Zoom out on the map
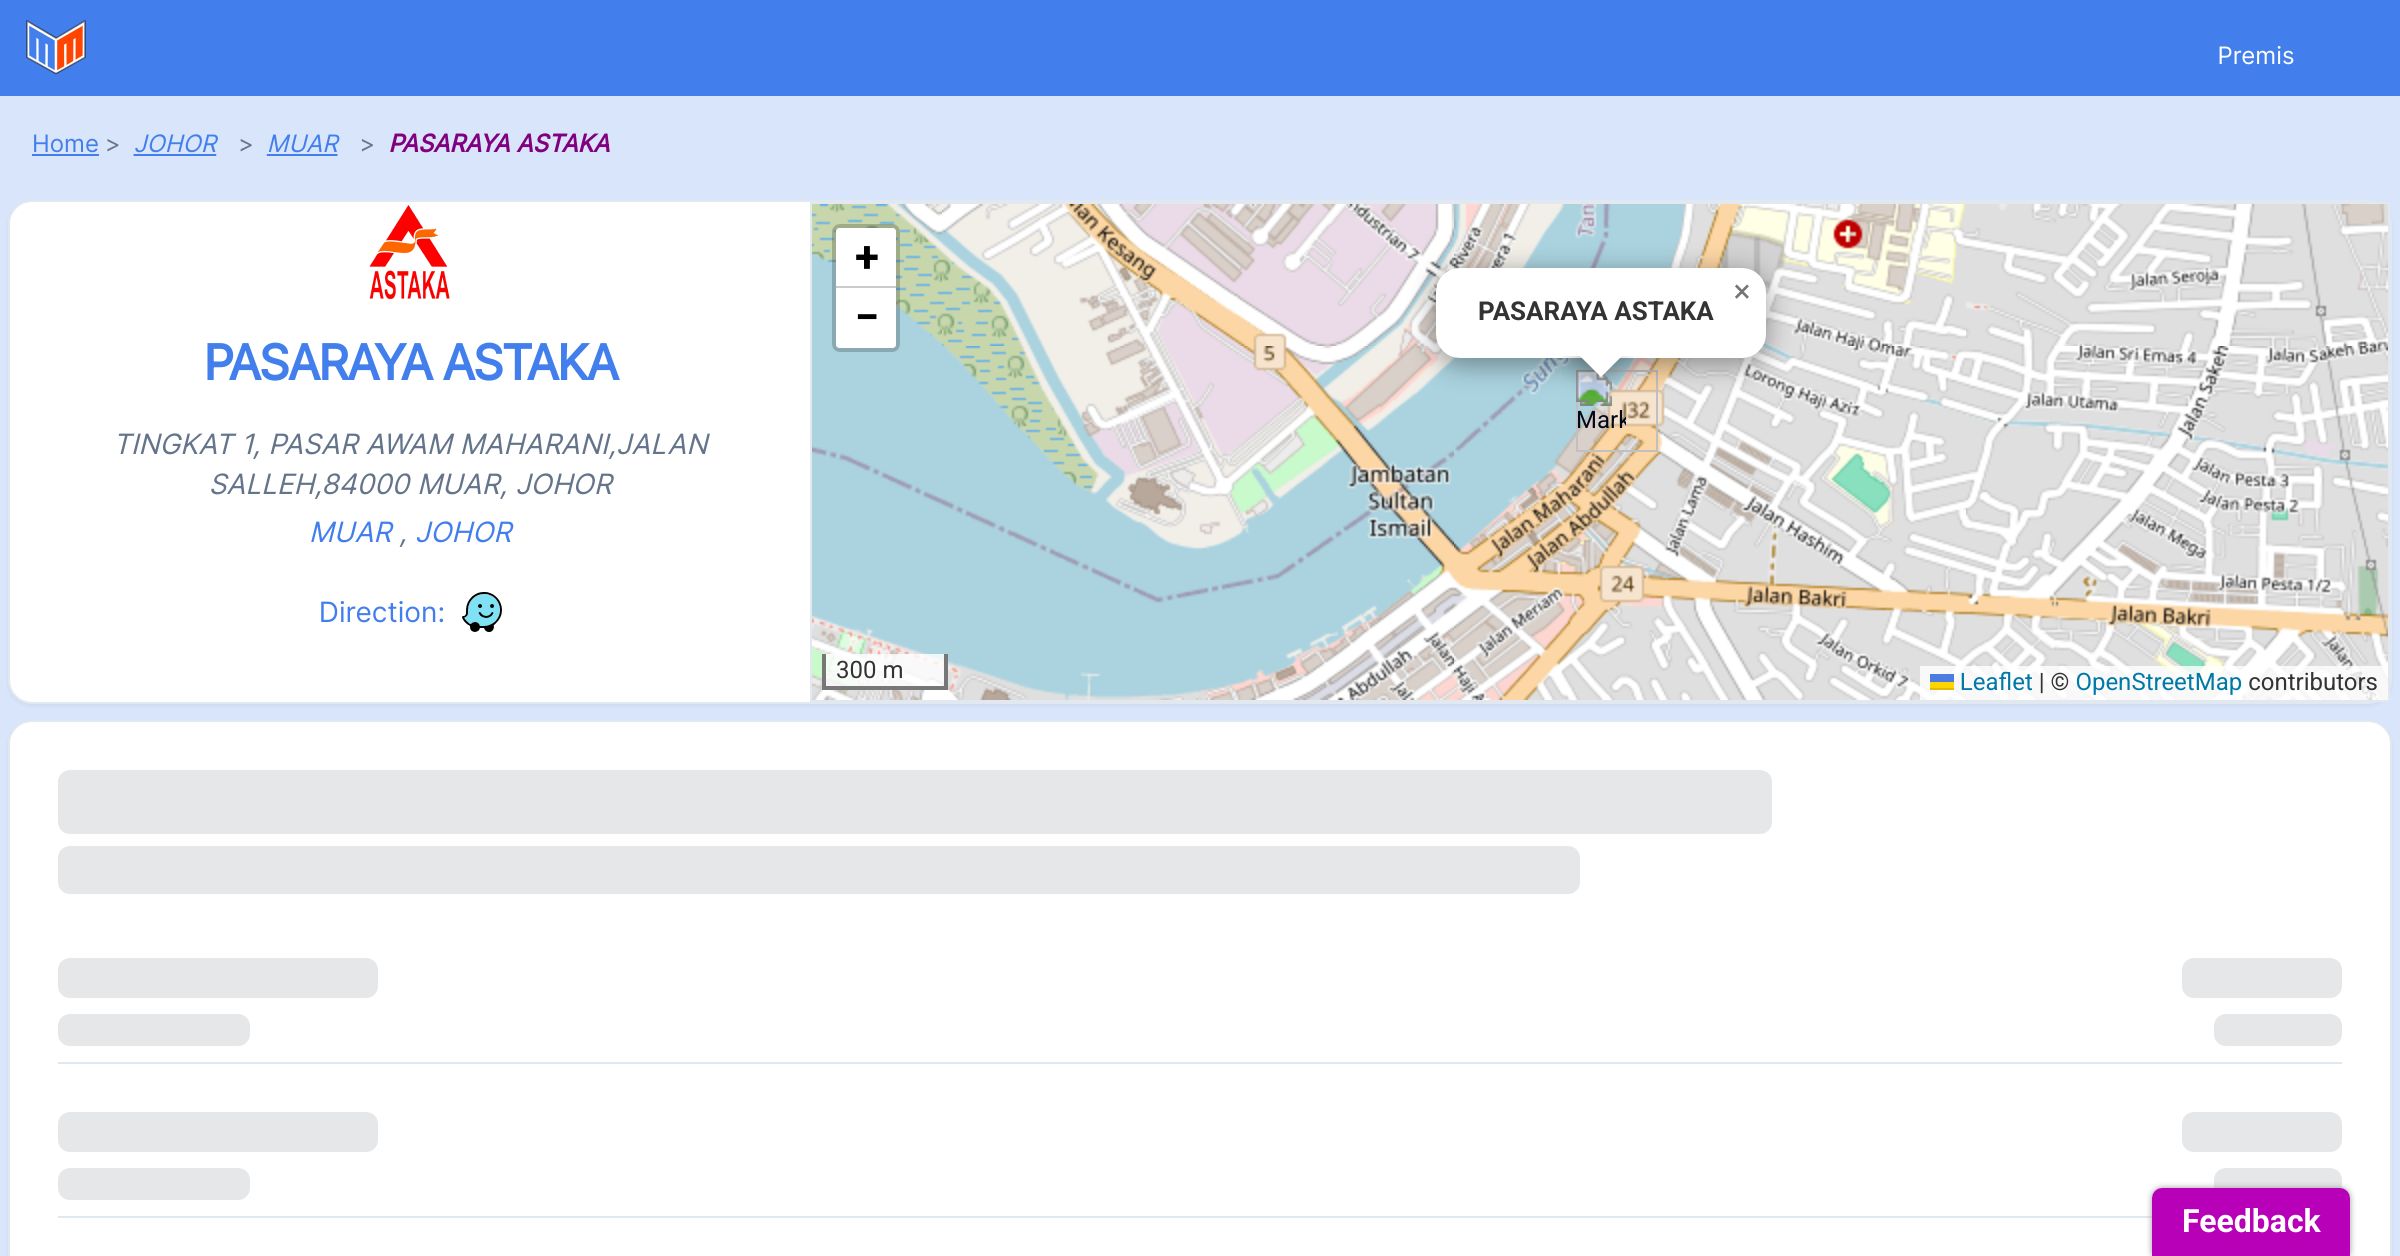 [866, 318]
